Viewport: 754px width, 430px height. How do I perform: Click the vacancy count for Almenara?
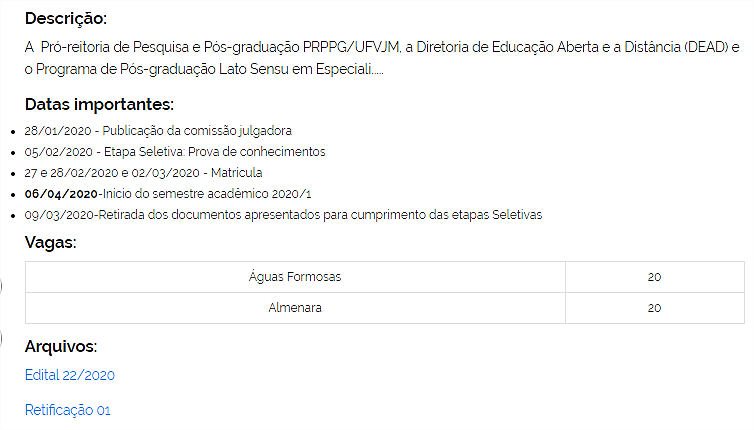tap(654, 308)
